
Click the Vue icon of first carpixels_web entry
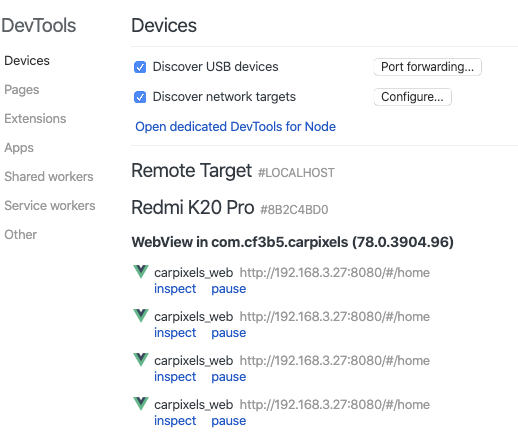point(141,272)
